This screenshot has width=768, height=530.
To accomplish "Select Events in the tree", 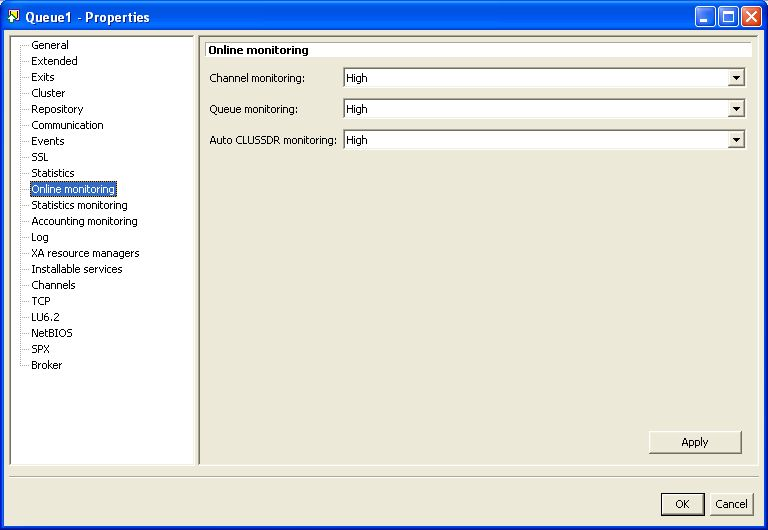I will [48, 141].
